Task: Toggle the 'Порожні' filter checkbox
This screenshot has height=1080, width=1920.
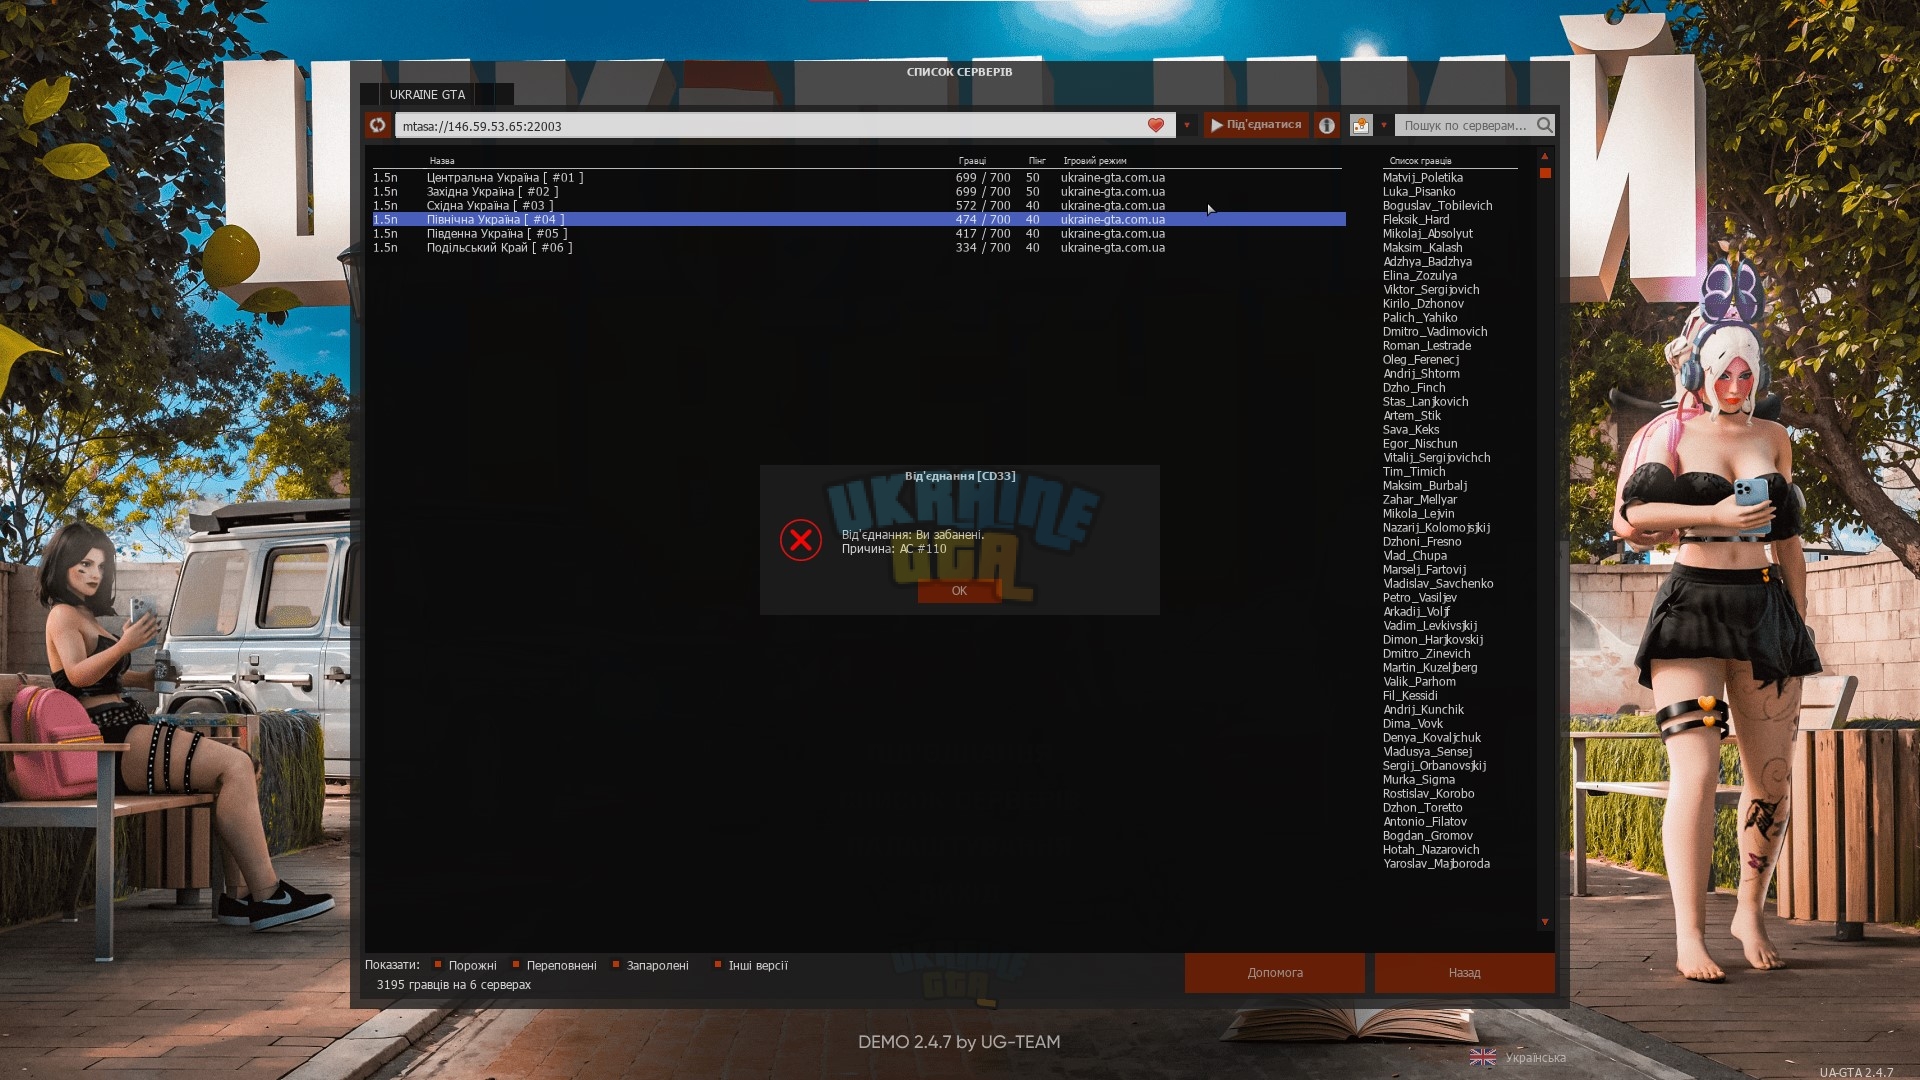Action: tap(437, 965)
